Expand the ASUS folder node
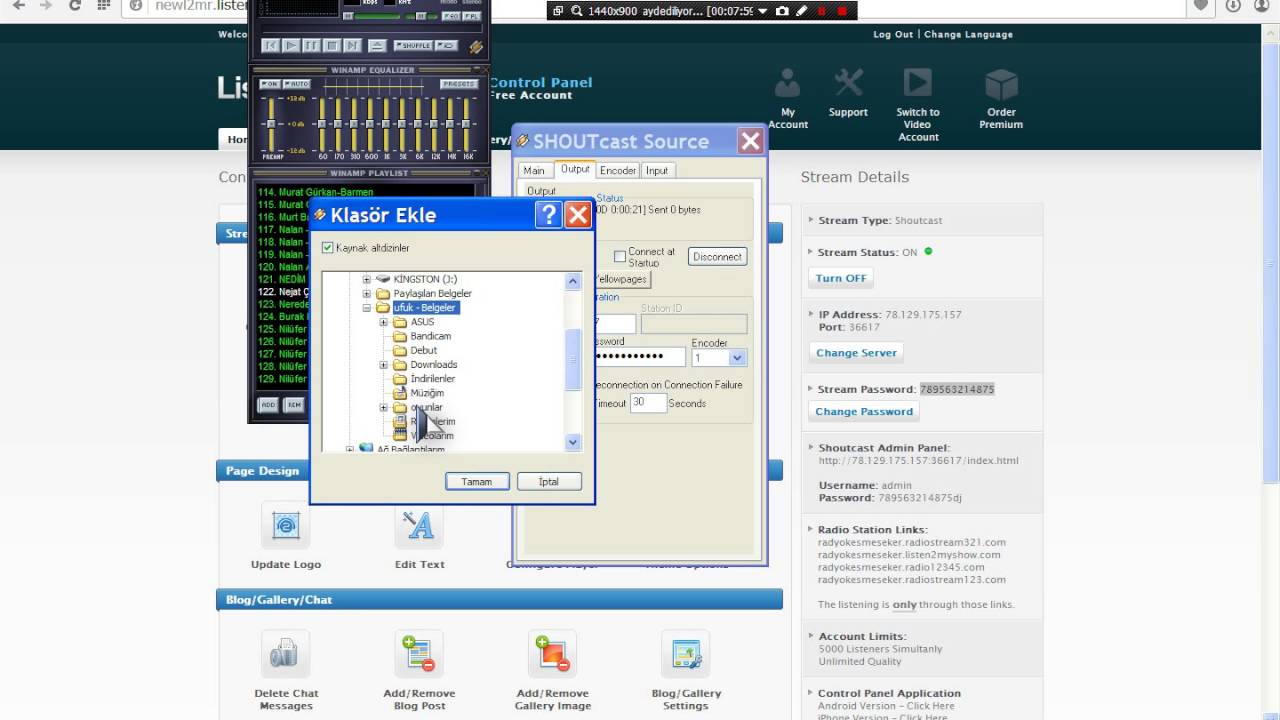1280x720 pixels. pos(384,322)
